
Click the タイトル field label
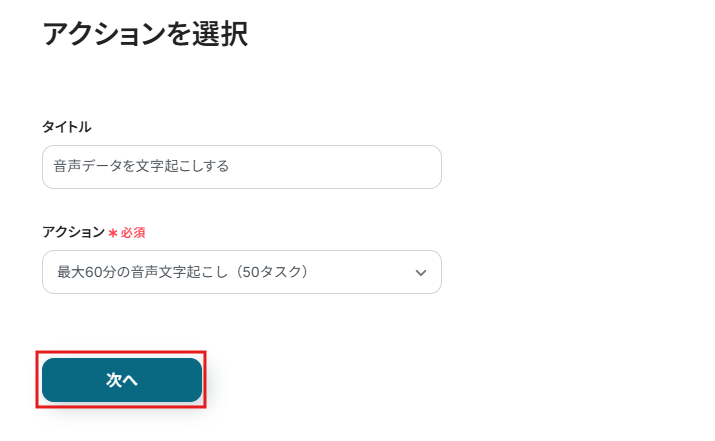pos(67,127)
